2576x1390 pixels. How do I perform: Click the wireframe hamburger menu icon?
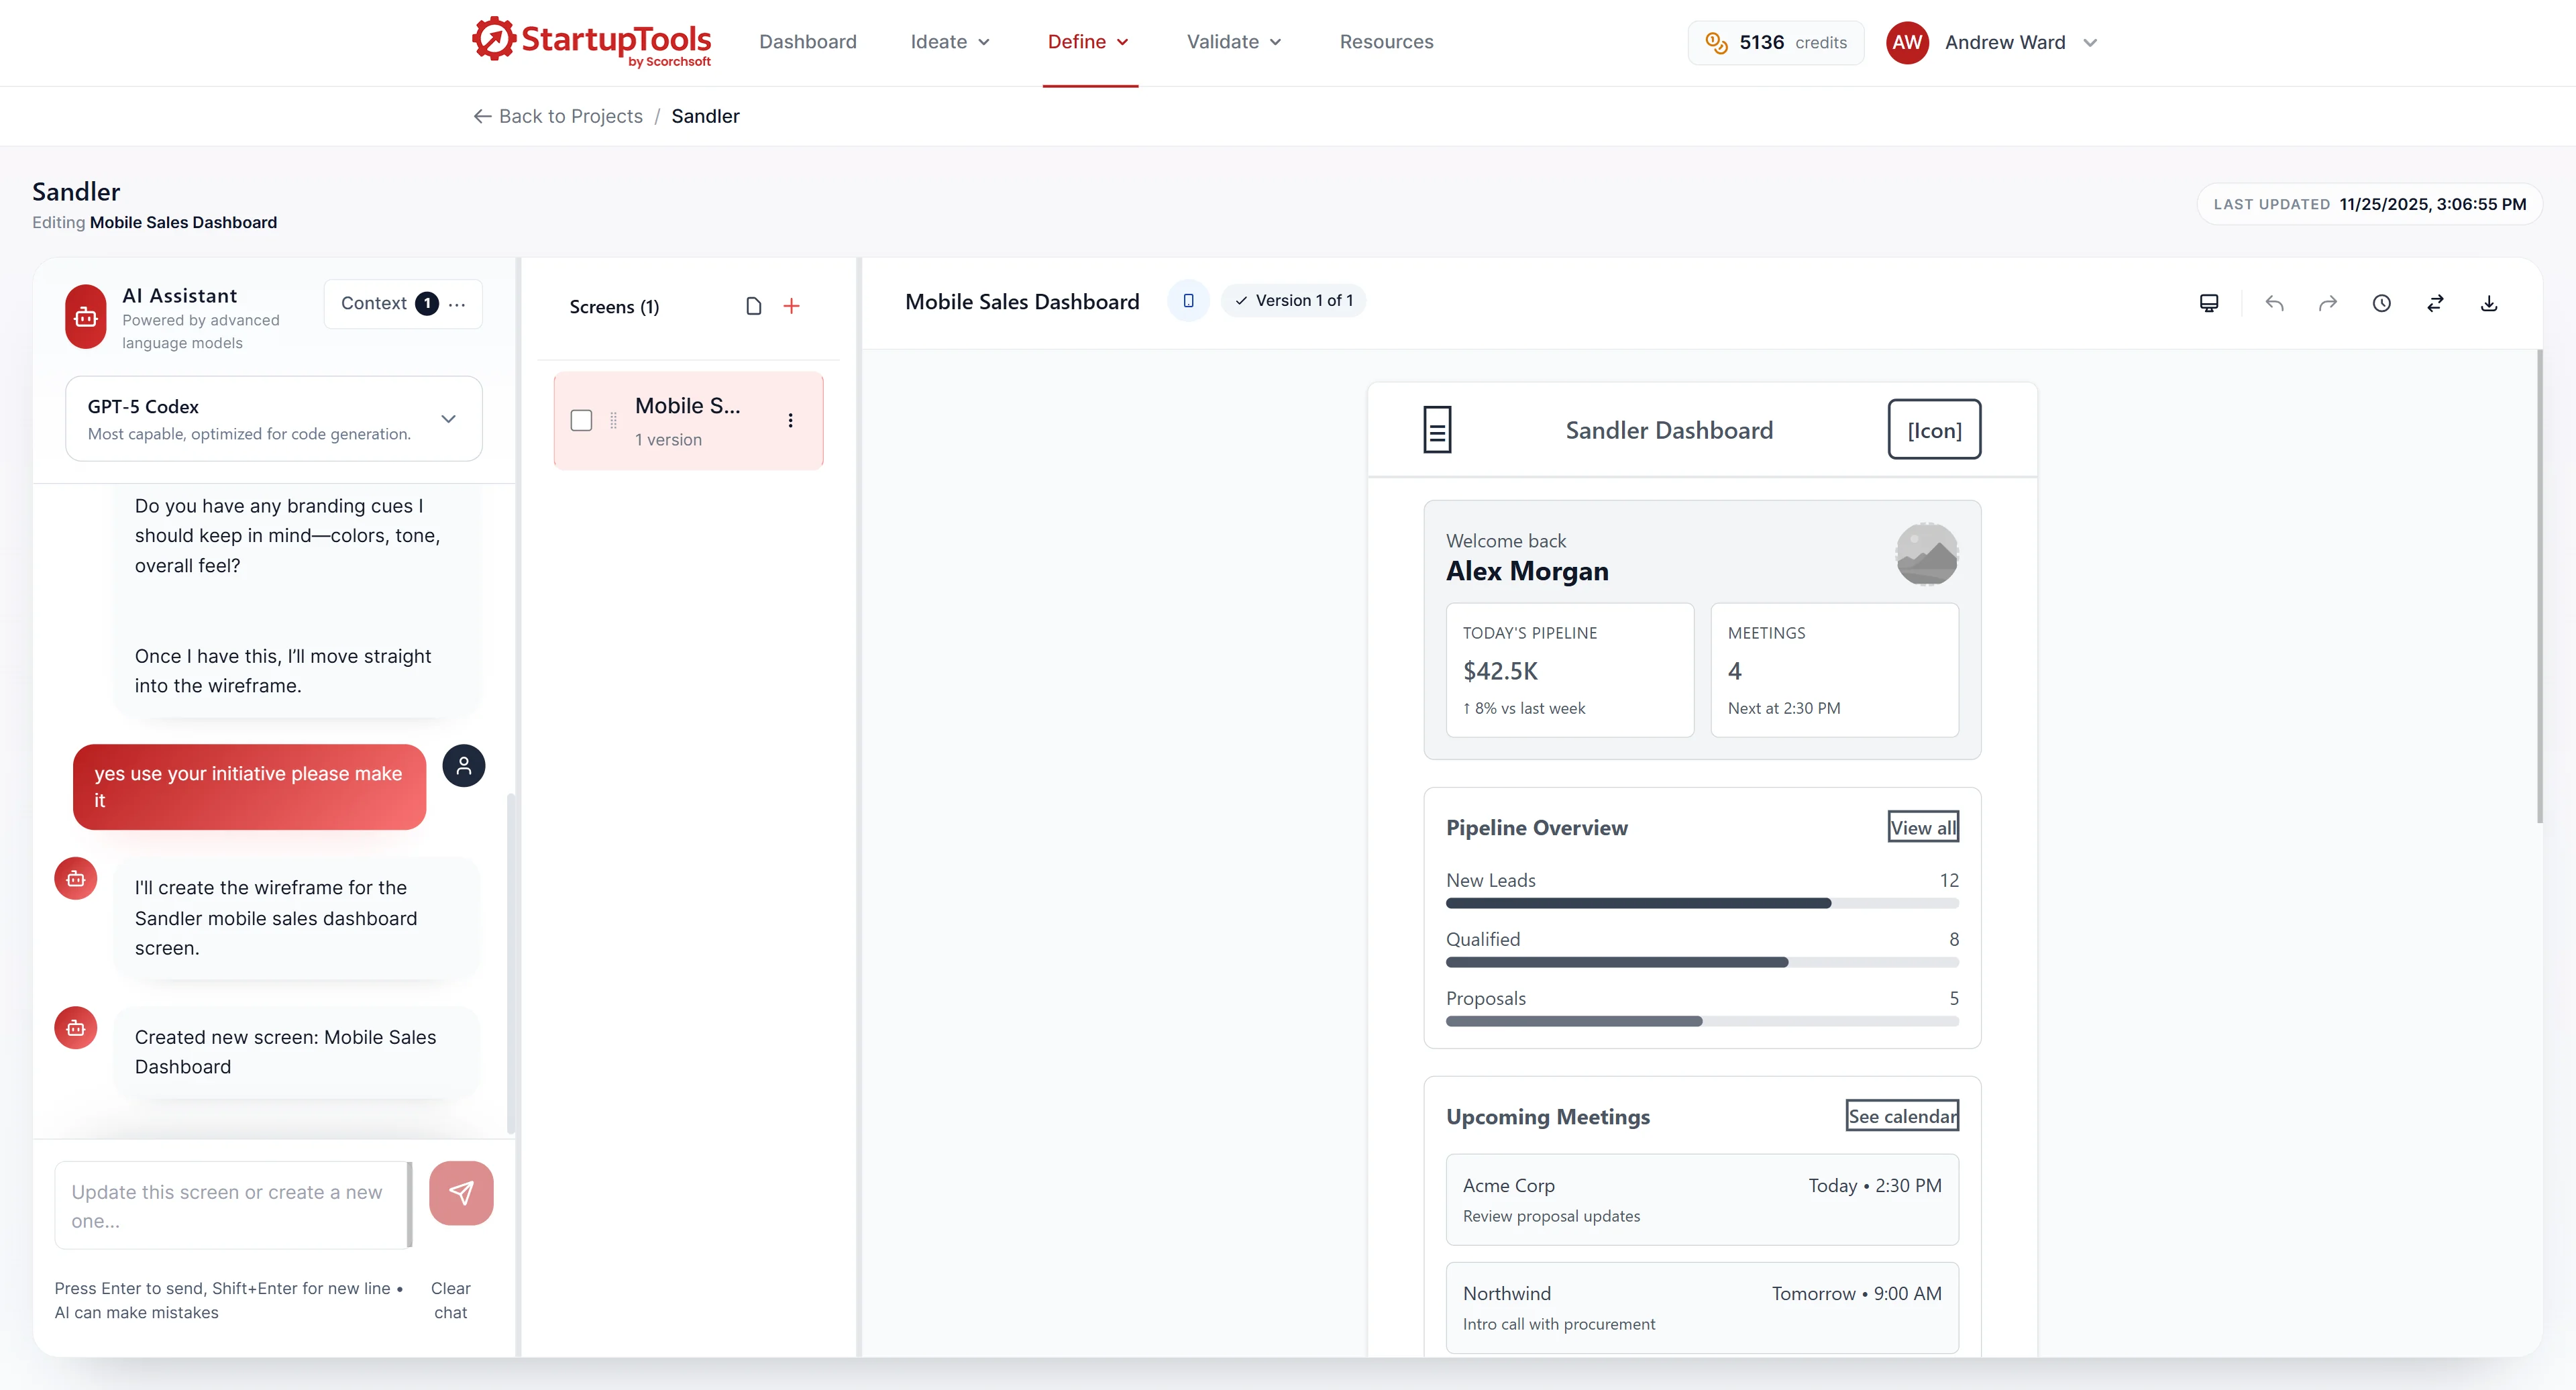point(1437,430)
